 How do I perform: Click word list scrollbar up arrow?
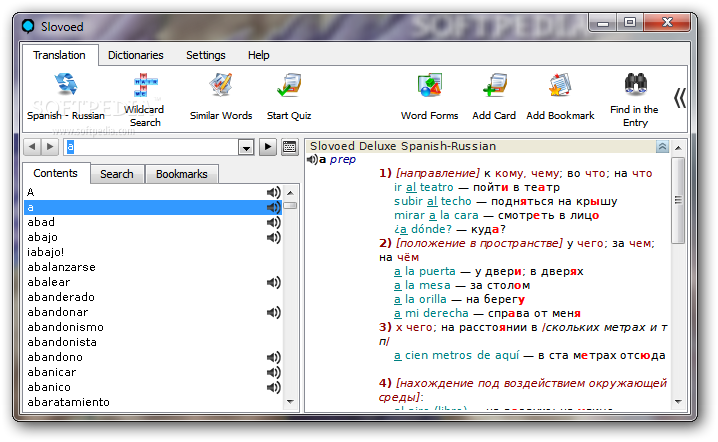tap(290, 192)
